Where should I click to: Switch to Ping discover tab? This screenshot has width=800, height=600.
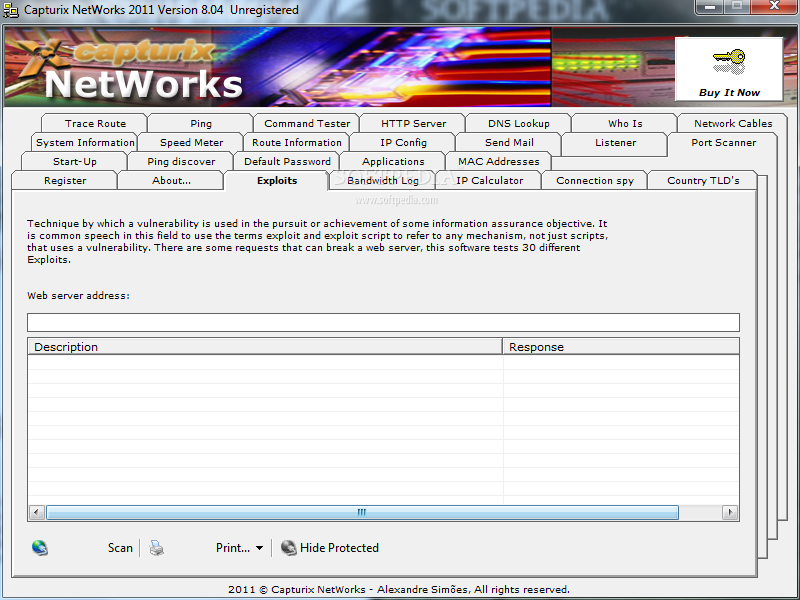pyautogui.click(x=181, y=161)
